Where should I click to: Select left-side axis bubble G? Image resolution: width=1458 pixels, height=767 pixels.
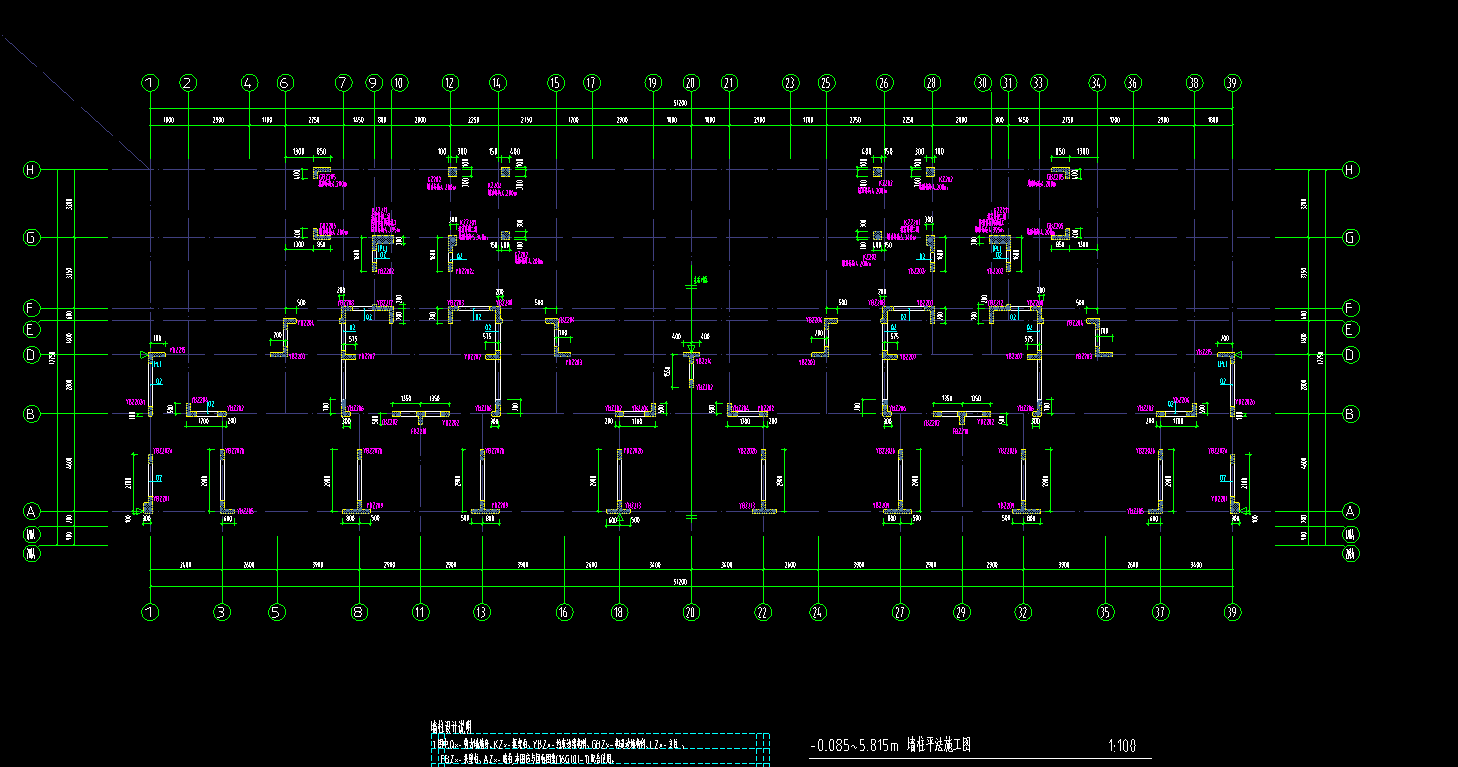click(x=31, y=238)
